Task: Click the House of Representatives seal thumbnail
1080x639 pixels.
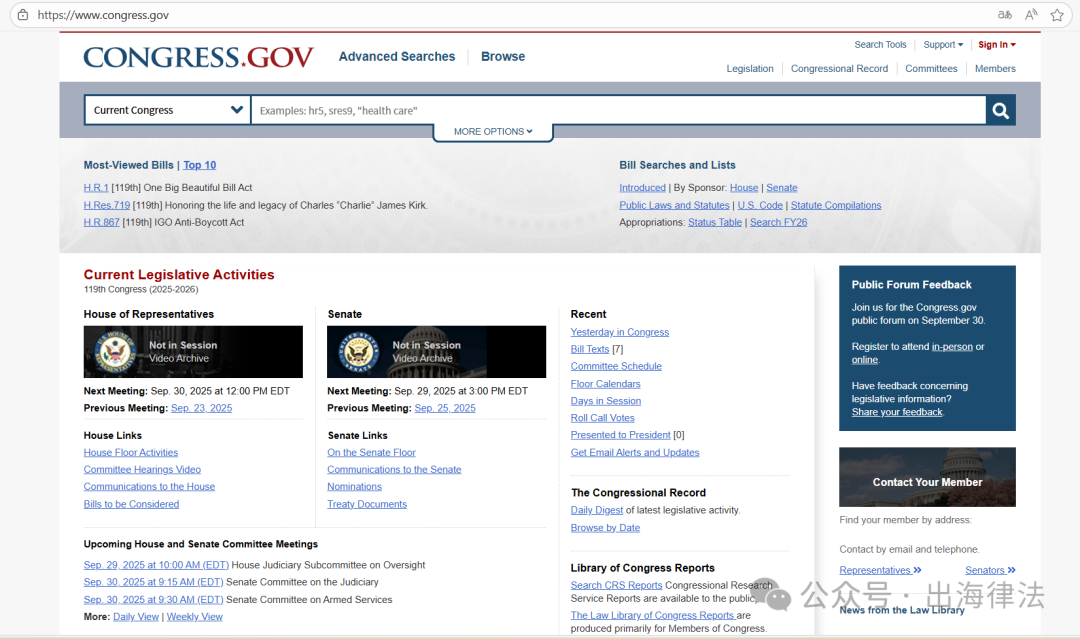Action: coord(193,352)
